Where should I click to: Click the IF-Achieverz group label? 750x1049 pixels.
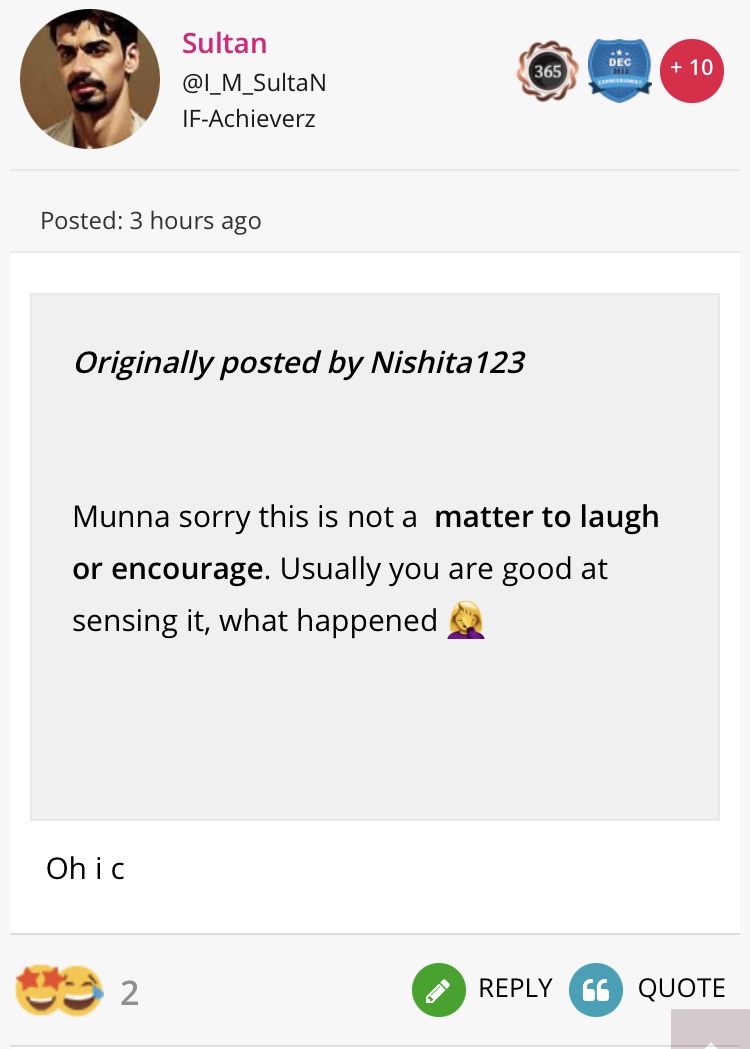248,120
